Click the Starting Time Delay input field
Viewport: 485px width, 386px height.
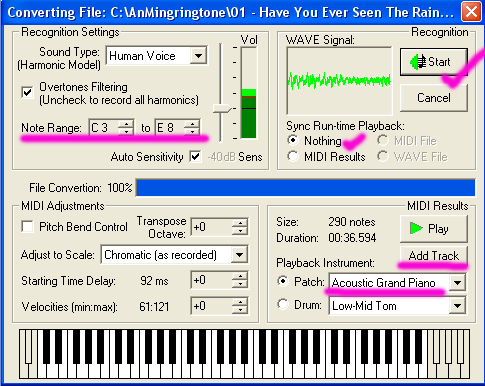(x=211, y=280)
